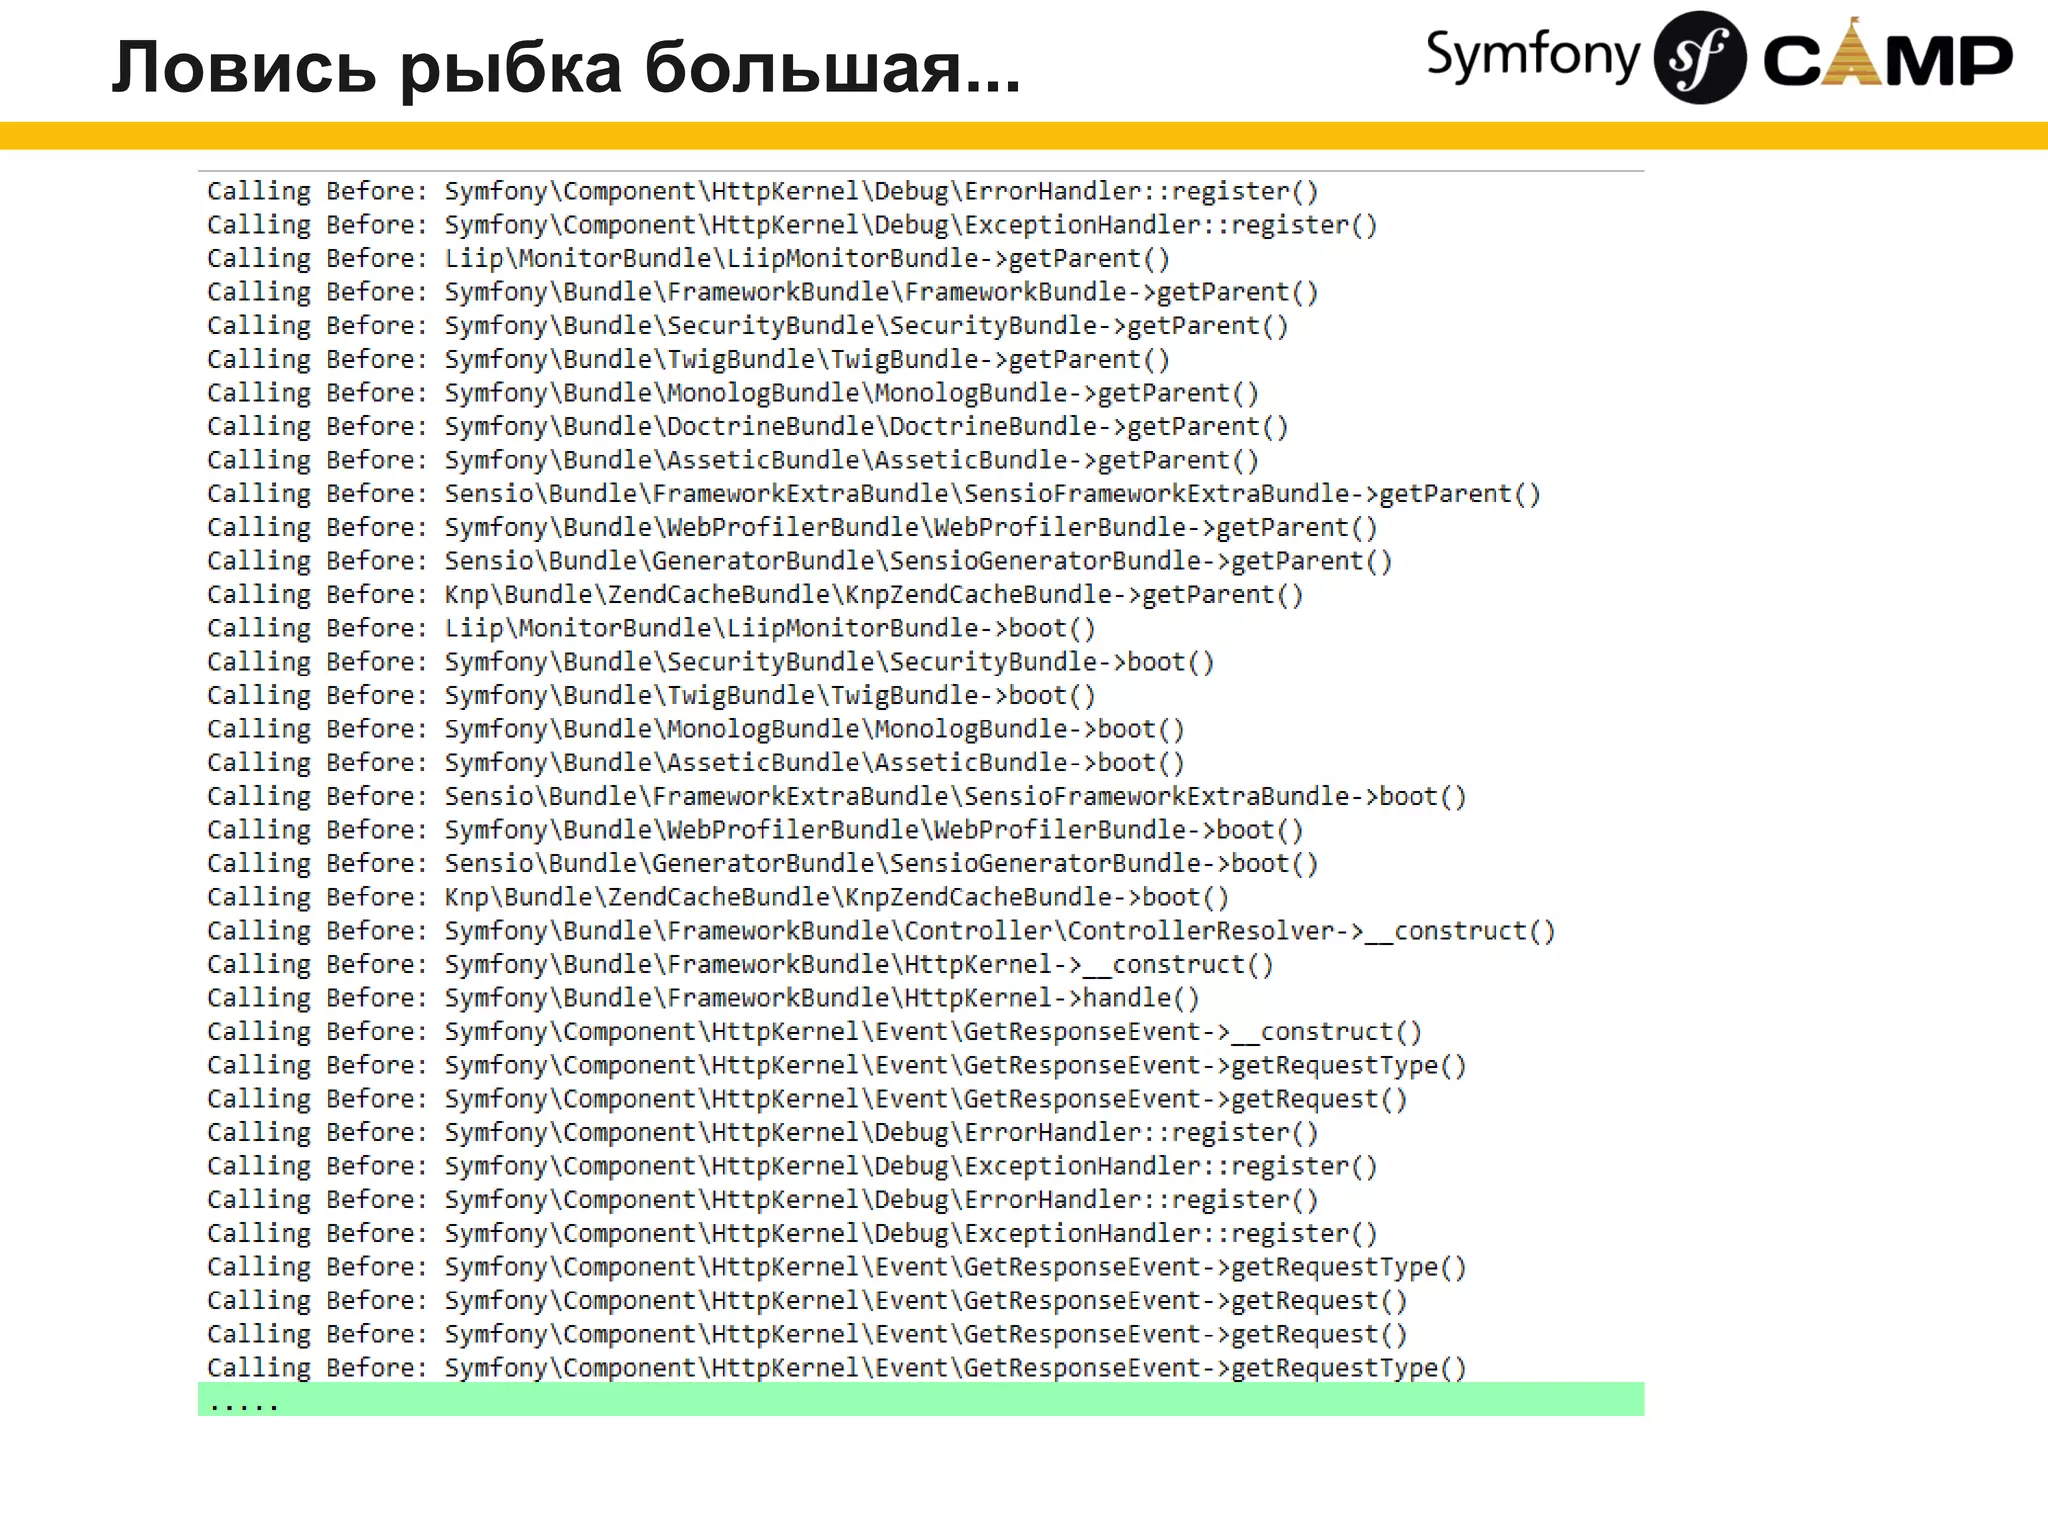Click the line MonologBundle->boot()
This screenshot has width=2048, height=1536.
696,729
